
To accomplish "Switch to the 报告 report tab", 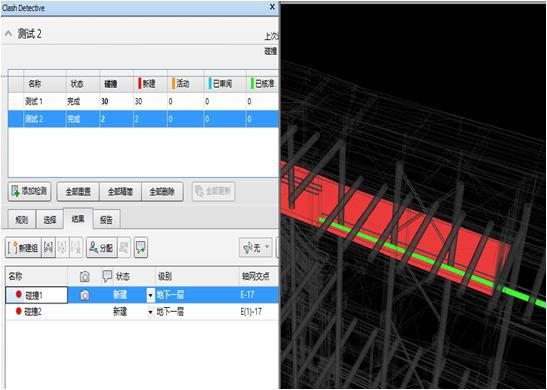I will coord(106,220).
